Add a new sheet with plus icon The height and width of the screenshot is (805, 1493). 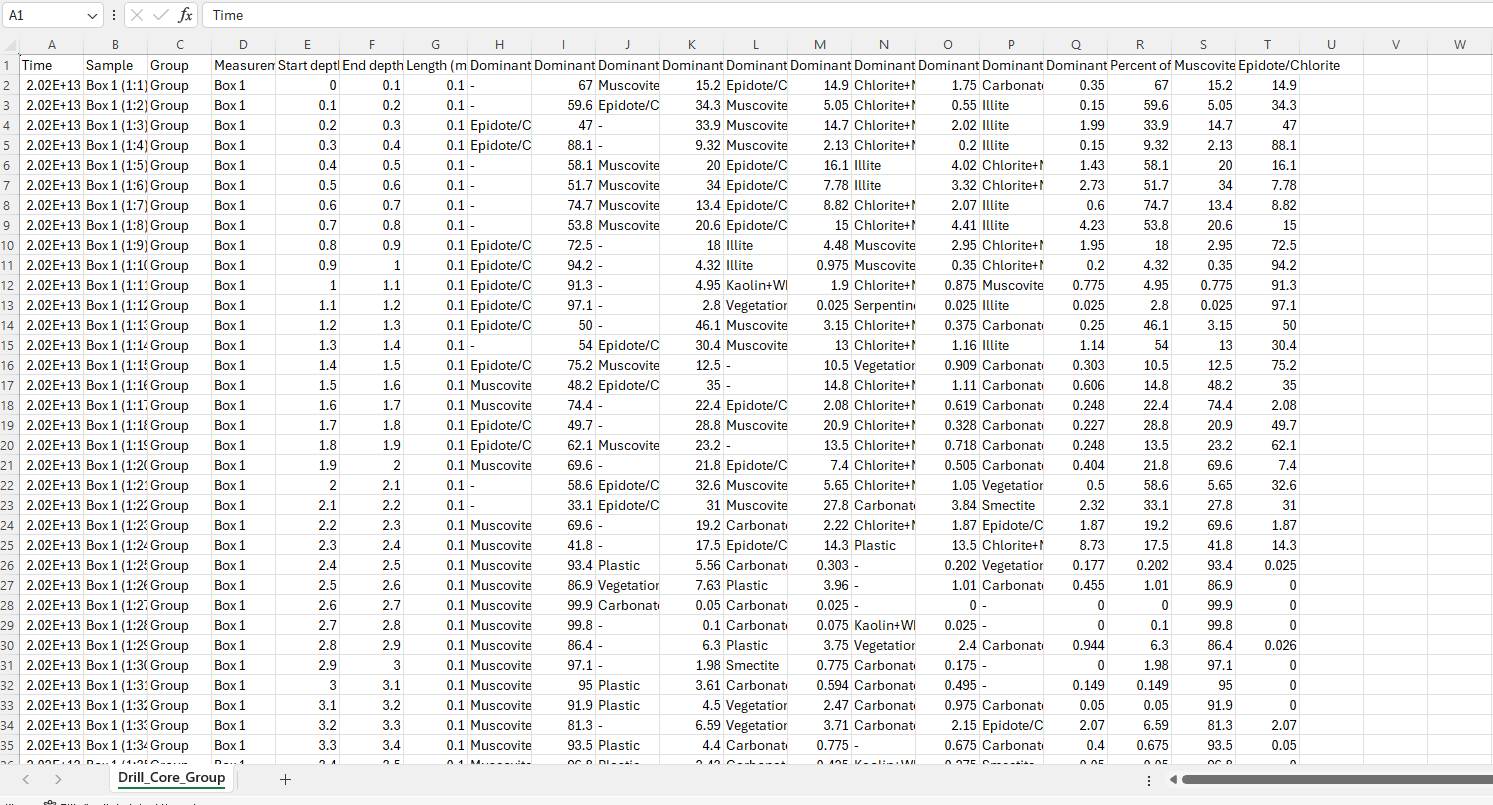point(285,779)
